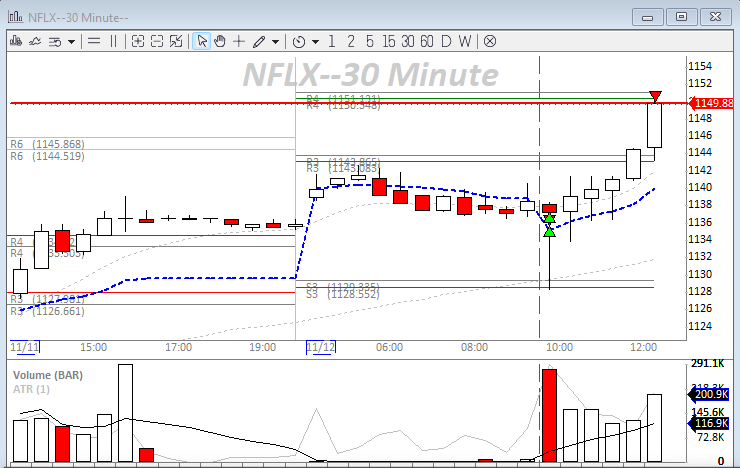
Task: Zoom in with the plus-box icon
Action: tap(138, 42)
